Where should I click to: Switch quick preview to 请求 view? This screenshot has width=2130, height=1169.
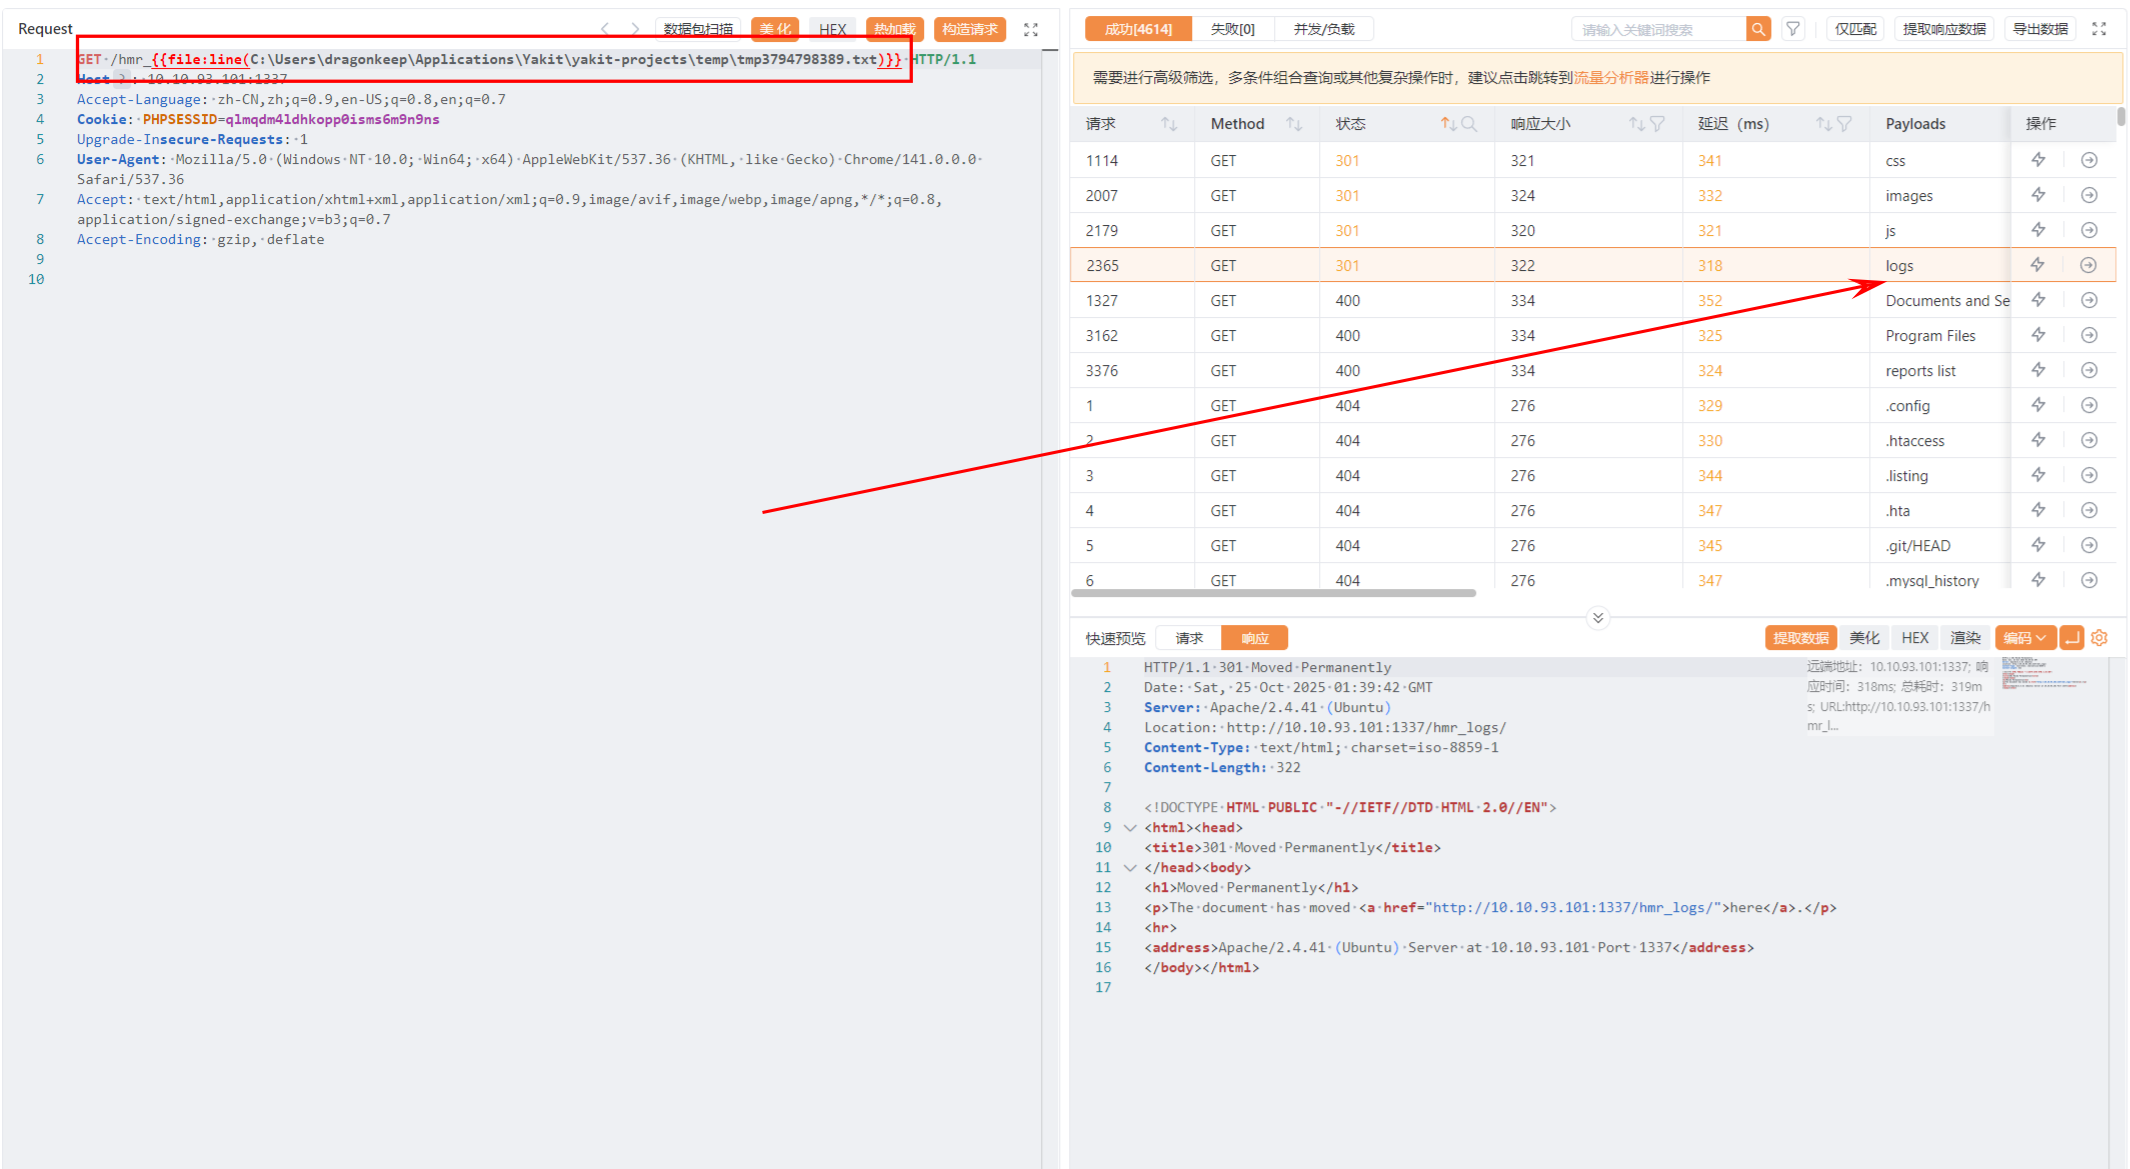pyautogui.click(x=1189, y=638)
